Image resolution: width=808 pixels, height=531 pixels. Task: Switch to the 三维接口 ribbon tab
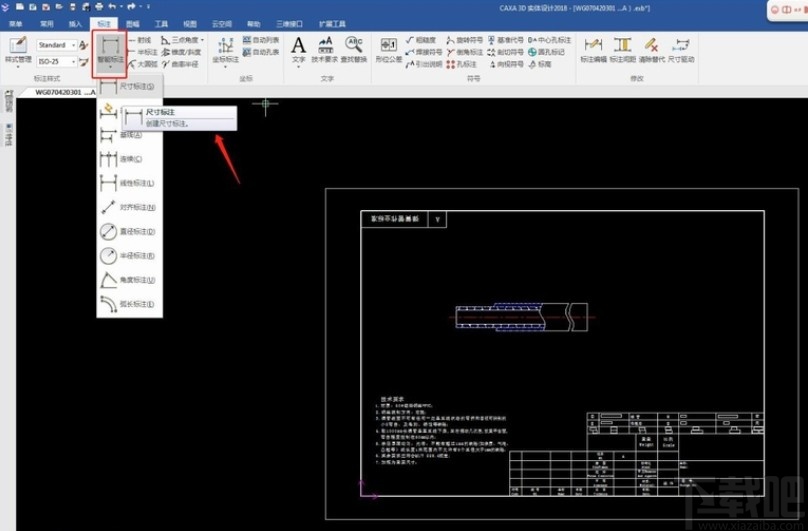pos(289,24)
